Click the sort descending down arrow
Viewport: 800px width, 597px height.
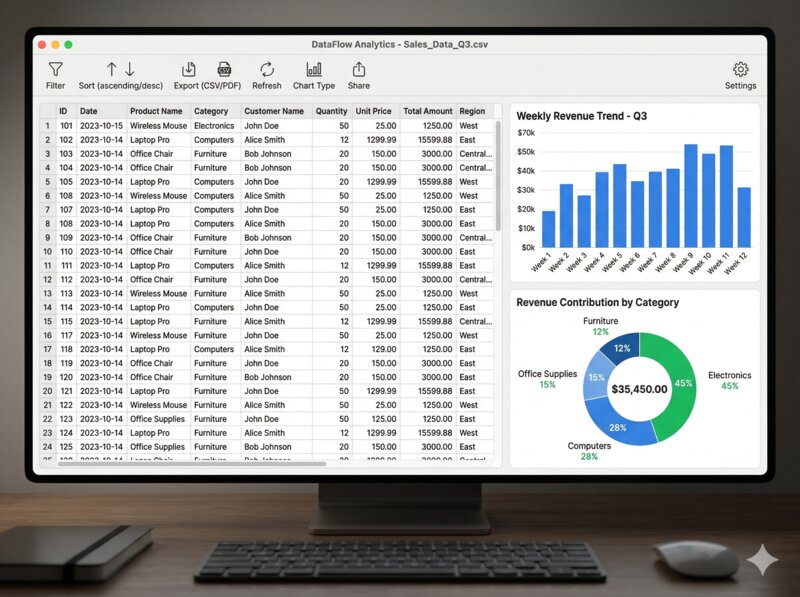click(x=130, y=69)
